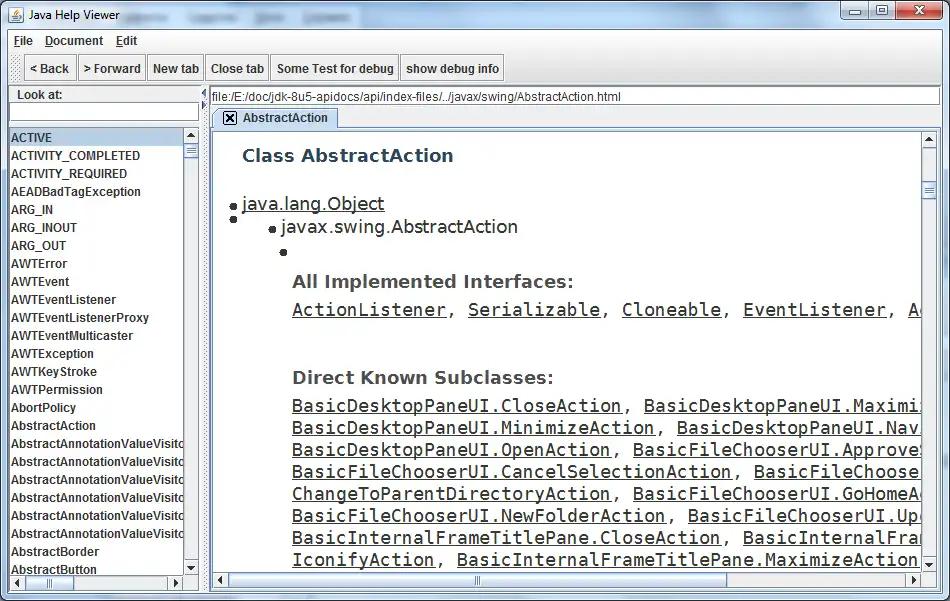Click index list scroll down arrow
The image size is (950, 601).
[x=191, y=568]
